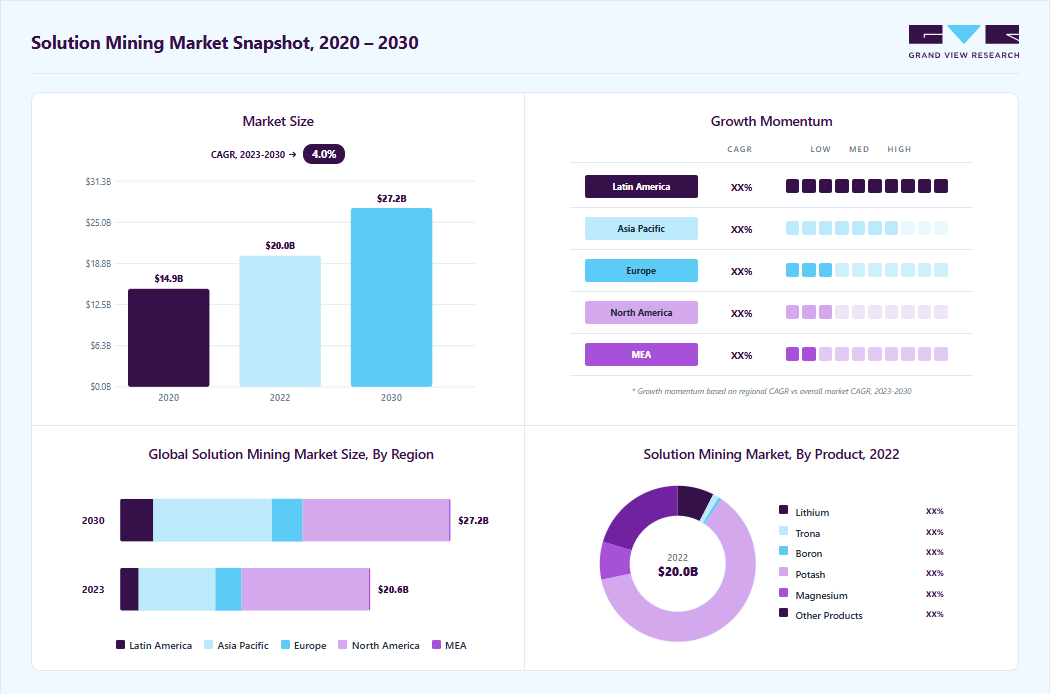Click the North America segment in 2030 bar
Screen dimensions: 1050x694
pyautogui.click(x=375, y=520)
